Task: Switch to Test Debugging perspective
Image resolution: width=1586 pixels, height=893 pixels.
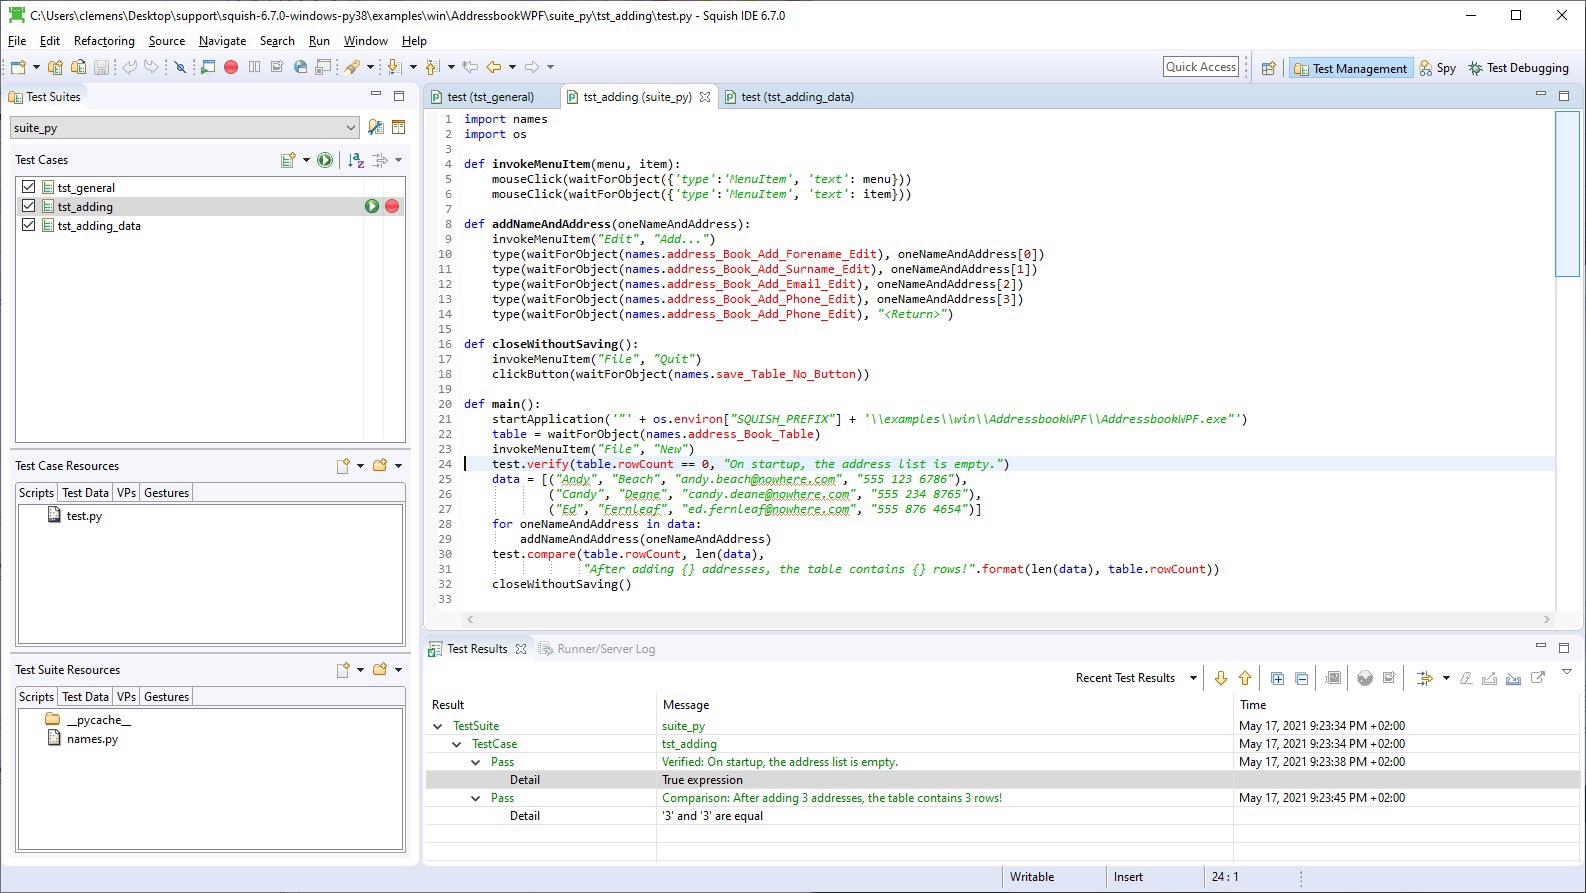Action: click(x=1518, y=68)
